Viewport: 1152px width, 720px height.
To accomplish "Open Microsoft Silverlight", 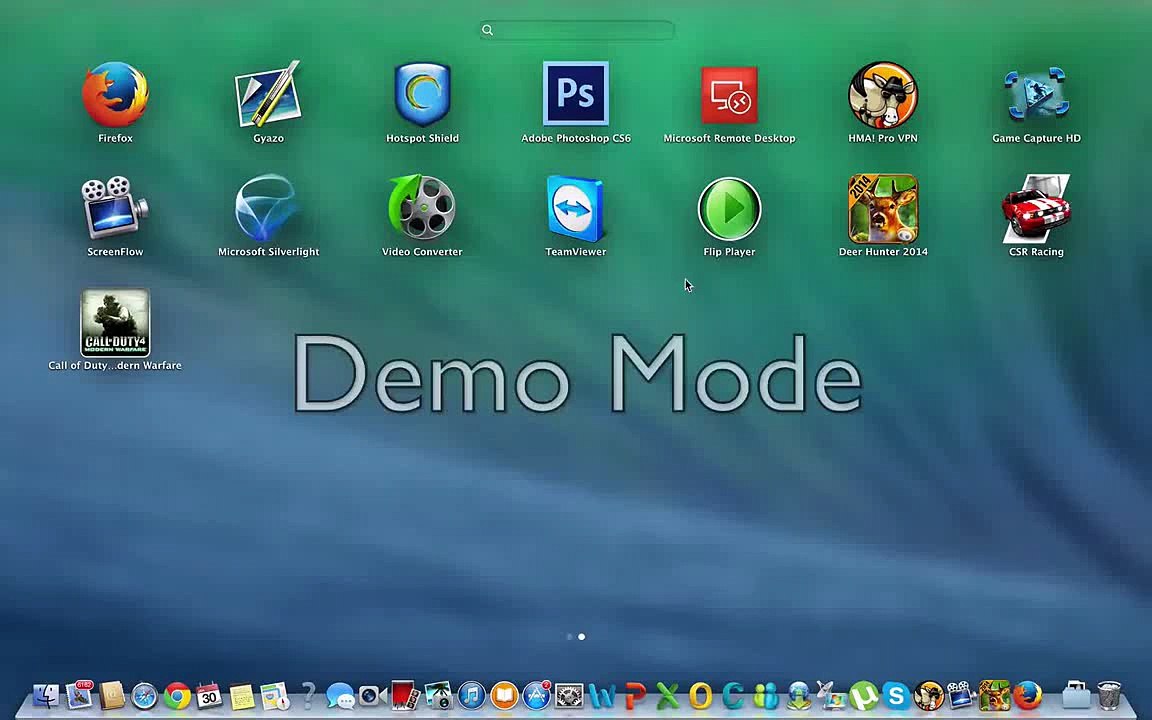I will click(x=268, y=208).
